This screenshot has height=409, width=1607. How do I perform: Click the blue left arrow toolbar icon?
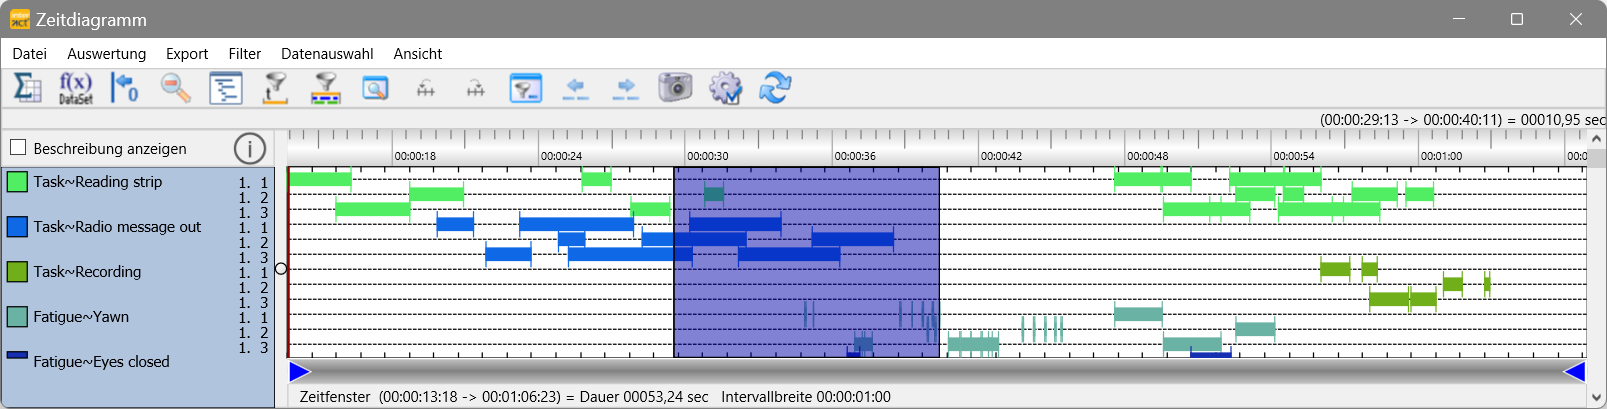[576, 89]
